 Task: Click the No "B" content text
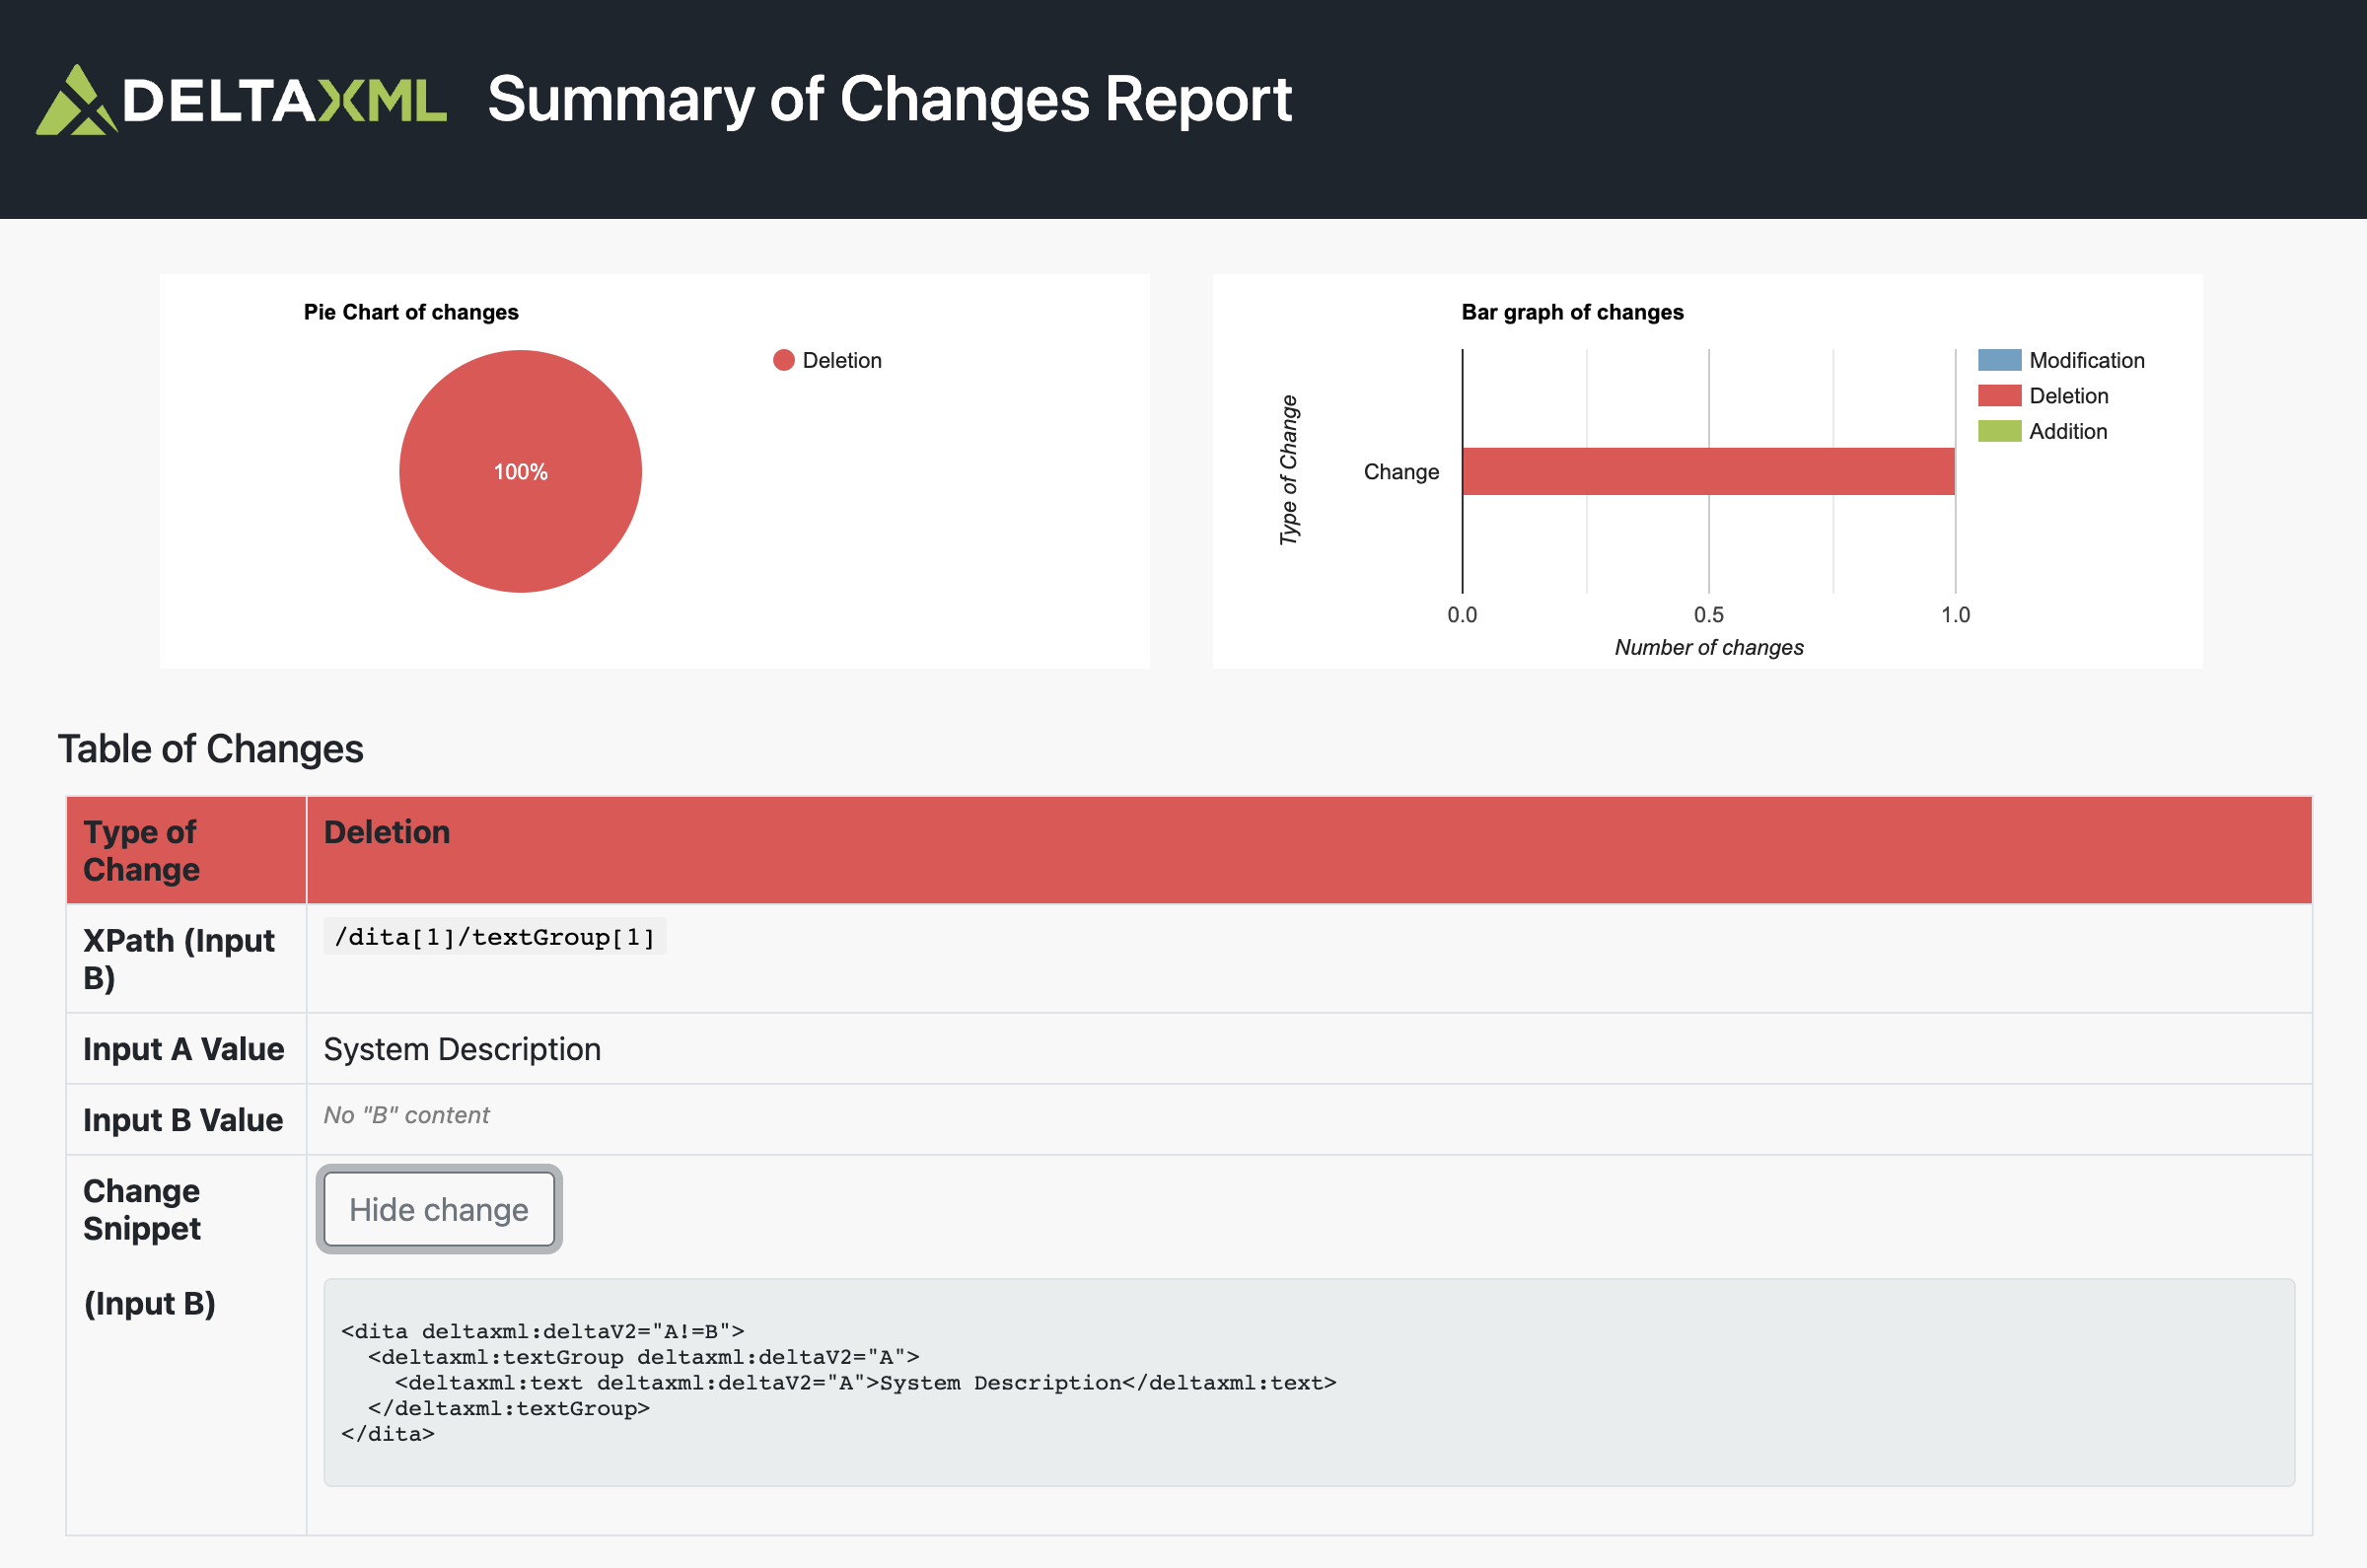[406, 1115]
